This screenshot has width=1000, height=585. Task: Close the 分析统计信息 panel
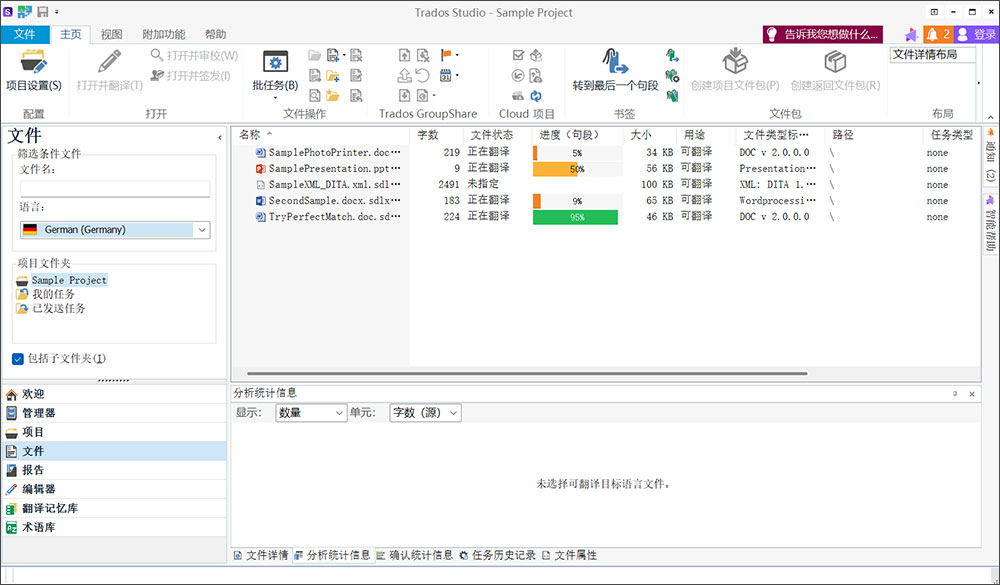(972, 394)
